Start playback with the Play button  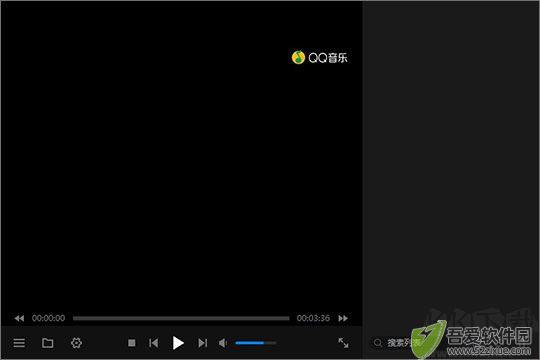[x=178, y=343]
